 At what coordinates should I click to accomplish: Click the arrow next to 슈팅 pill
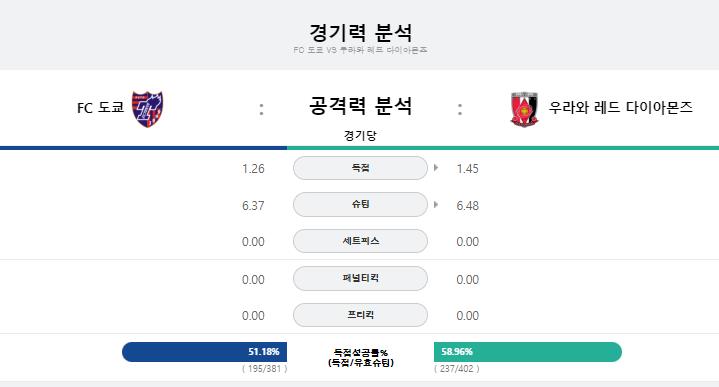[x=436, y=205]
